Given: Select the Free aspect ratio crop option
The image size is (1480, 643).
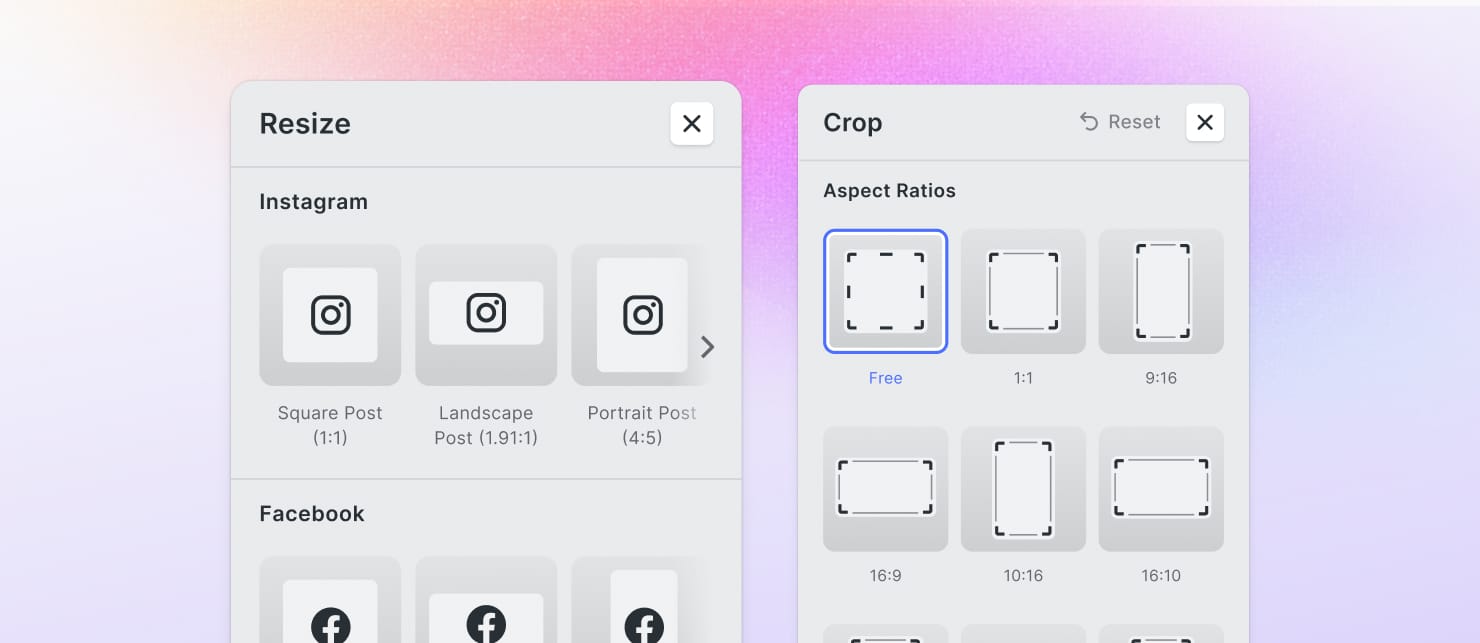Looking at the screenshot, I should [x=885, y=291].
